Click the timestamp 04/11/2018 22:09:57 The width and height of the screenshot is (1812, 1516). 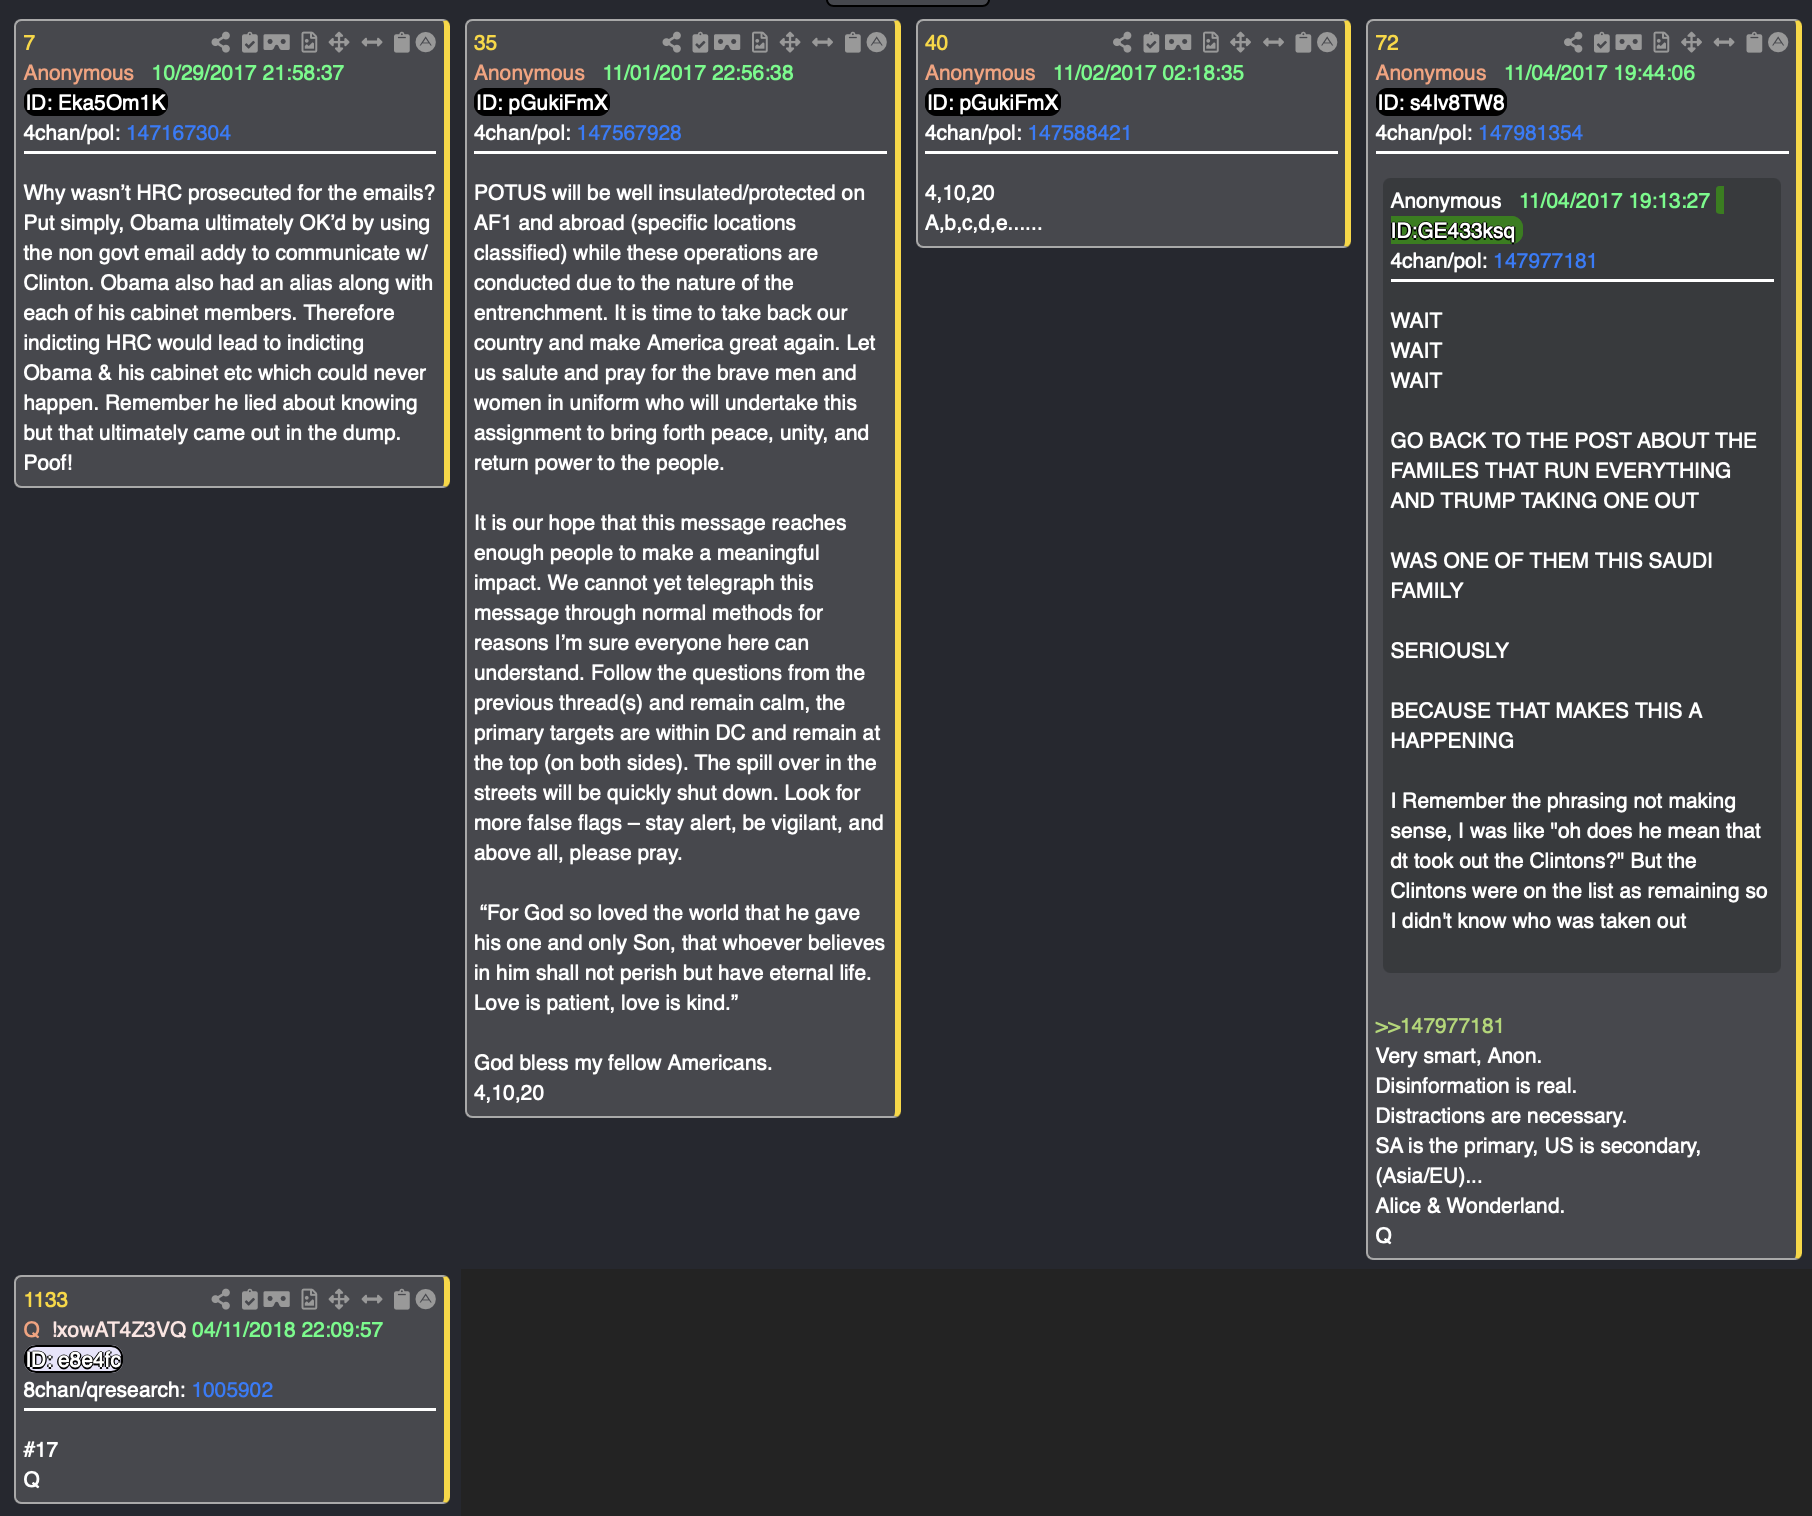[x=287, y=1330]
